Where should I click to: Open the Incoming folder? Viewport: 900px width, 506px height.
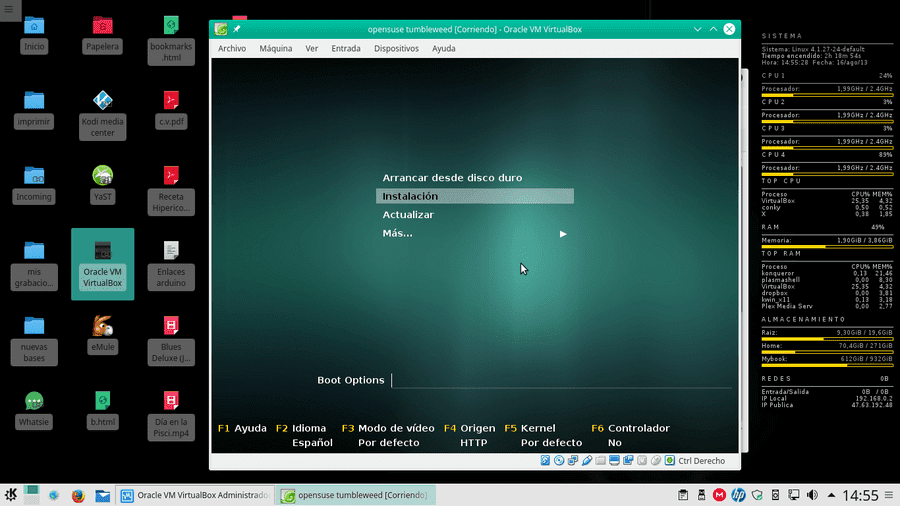(x=34, y=184)
